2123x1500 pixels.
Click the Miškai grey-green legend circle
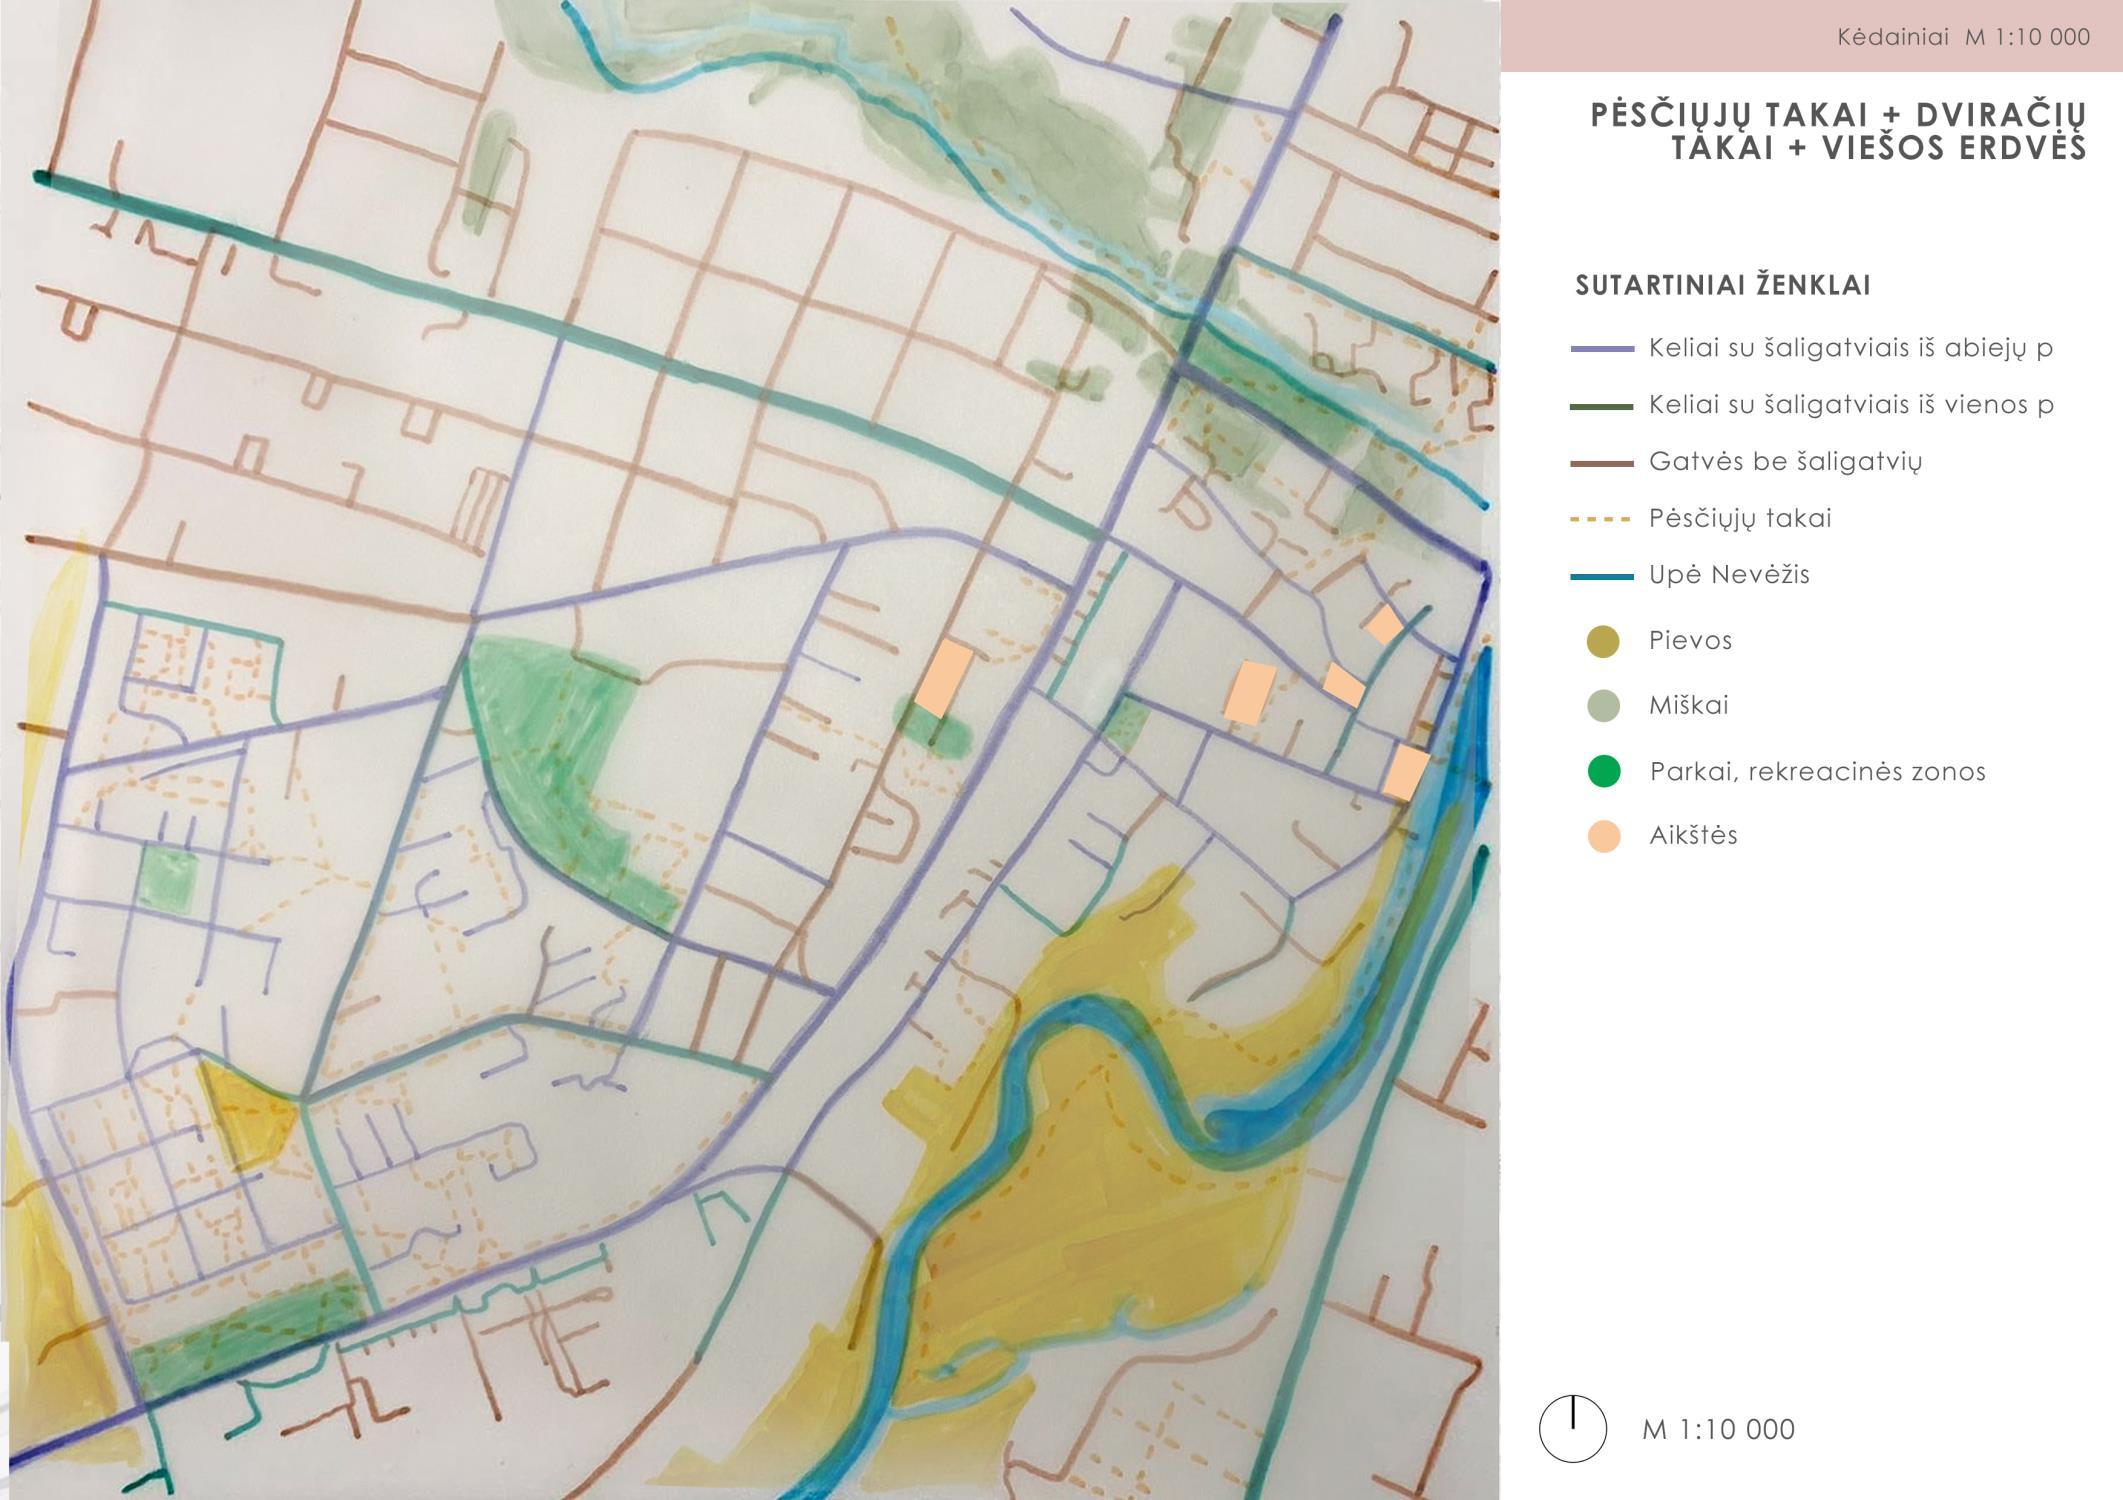pyautogui.click(x=1603, y=706)
